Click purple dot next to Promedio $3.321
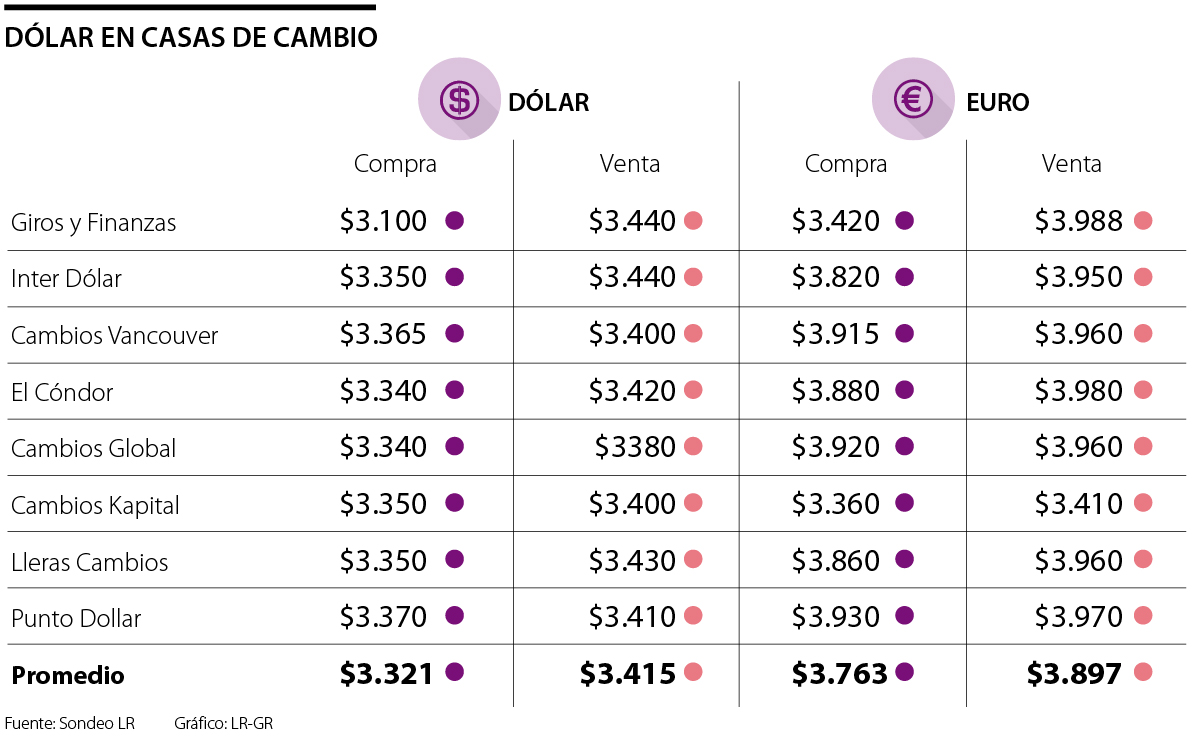 pyautogui.click(x=454, y=673)
